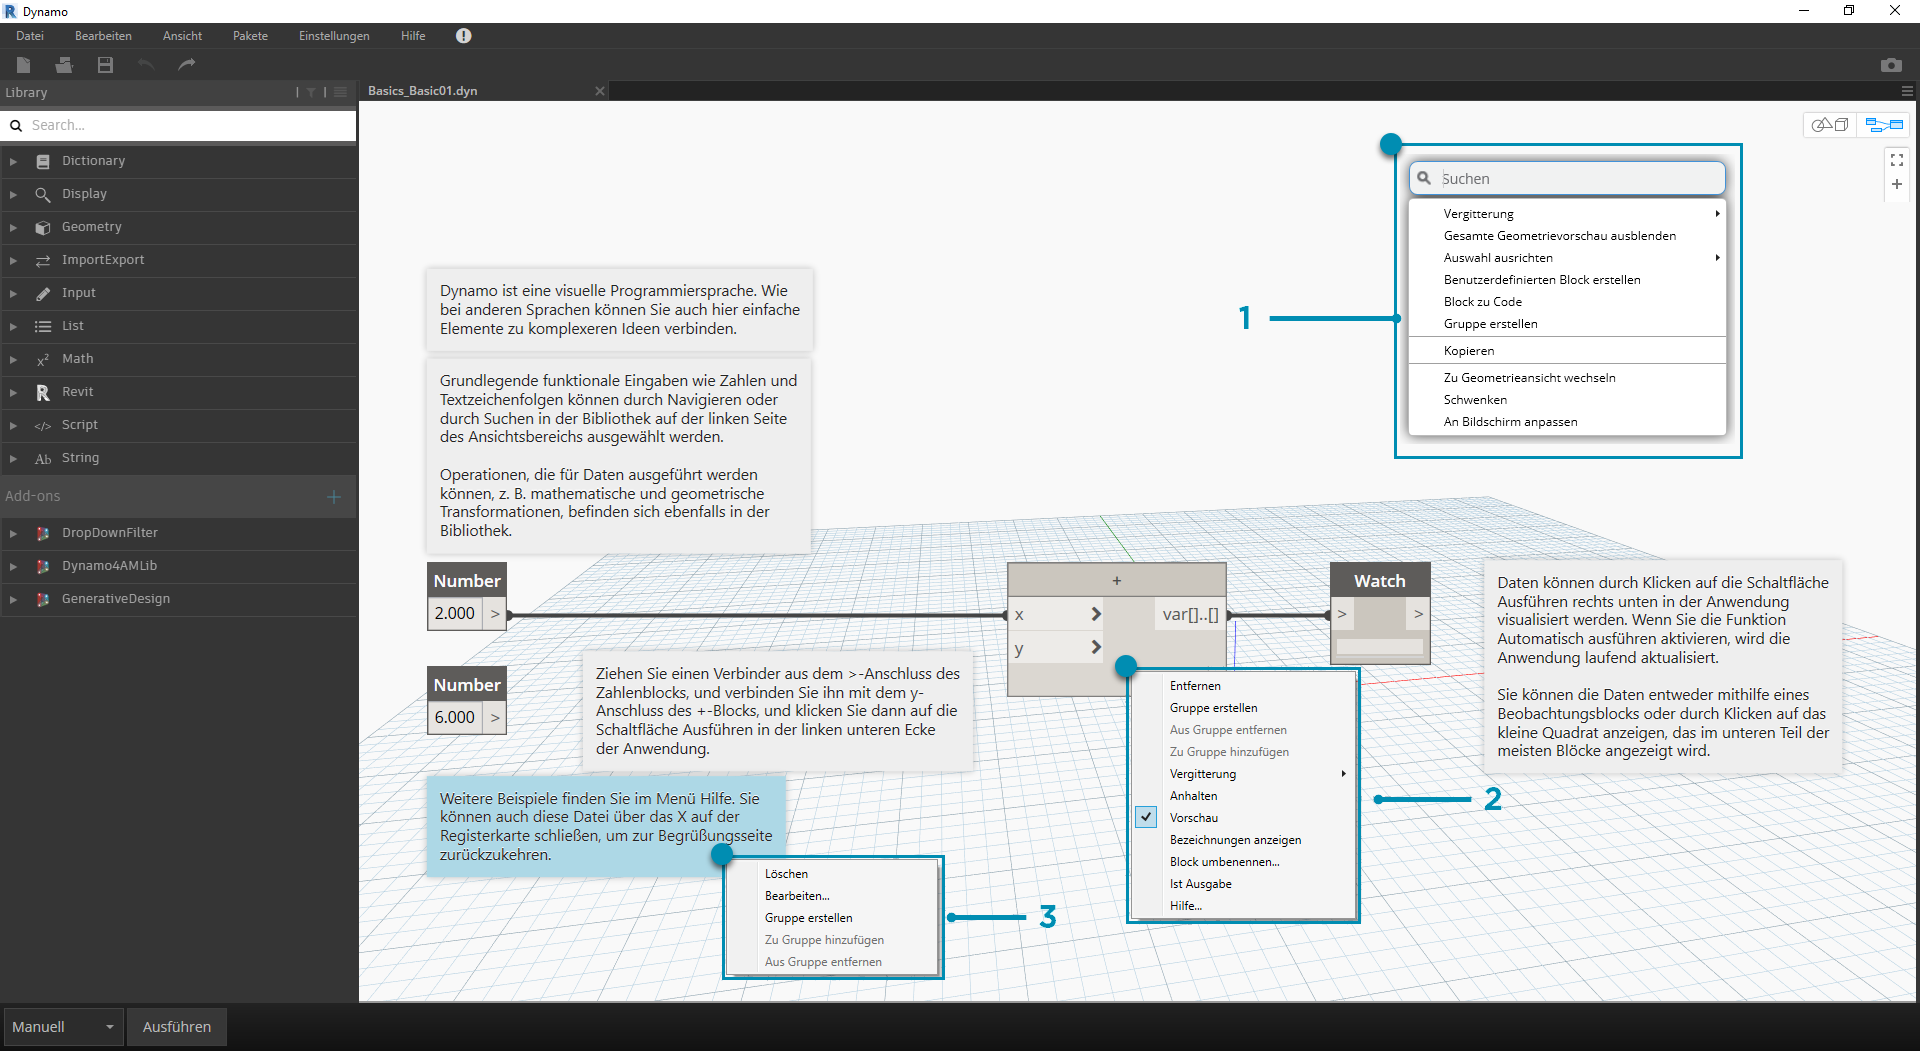The image size is (1921, 1051).
Task: Click output port of Number 6.000 node
Action: pos(495,718)
